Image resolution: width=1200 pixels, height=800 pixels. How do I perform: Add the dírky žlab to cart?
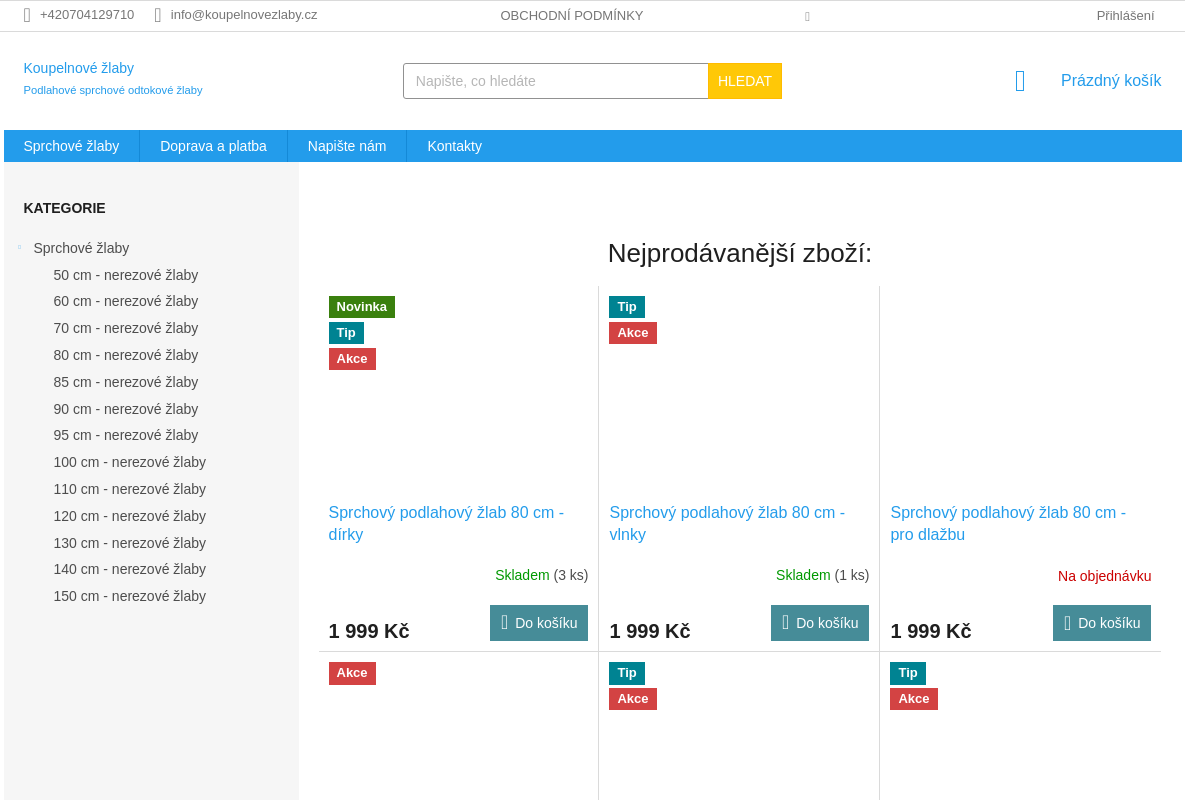click(x=539, y=623)
